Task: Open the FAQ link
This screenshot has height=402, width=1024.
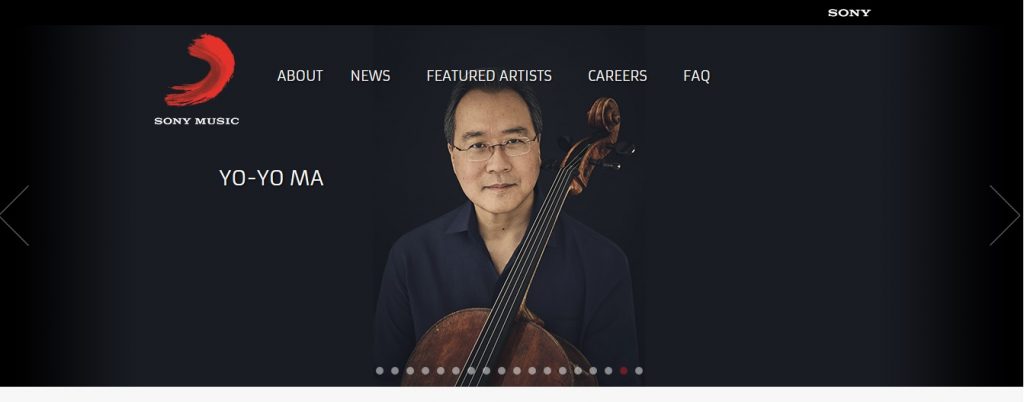Action: (x=696, y=76)
